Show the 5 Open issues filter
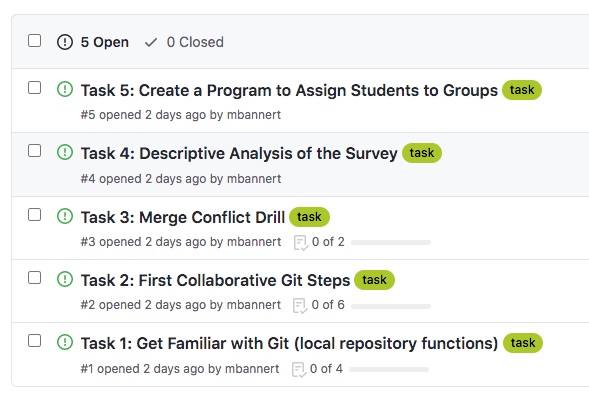Image resolution: width=589 pixels, height=418 pixels. [x=93, y=42]
